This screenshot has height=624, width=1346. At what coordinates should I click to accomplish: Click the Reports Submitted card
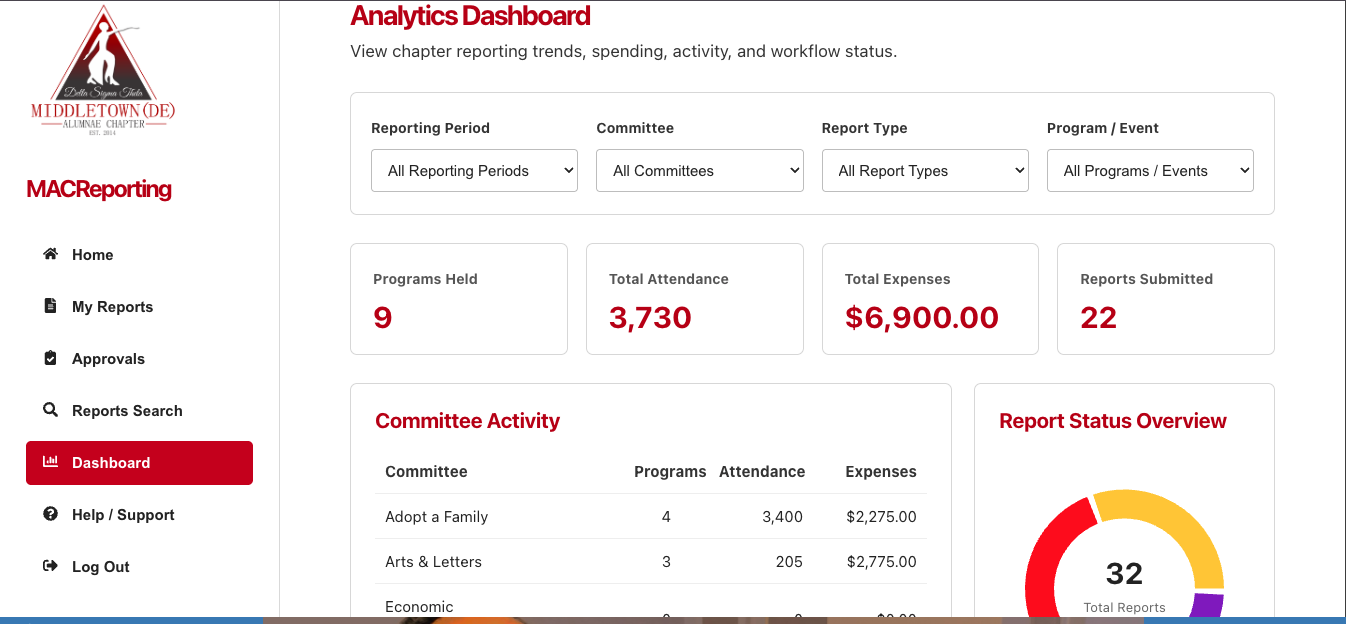tap(1166, 299)
